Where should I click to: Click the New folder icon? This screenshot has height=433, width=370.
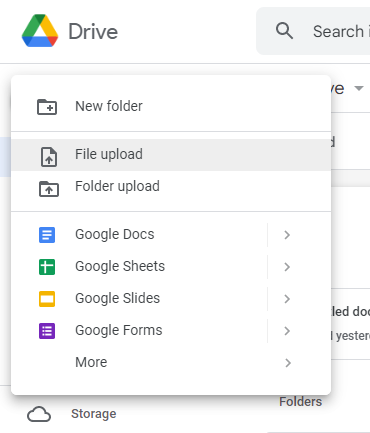[47, 107]
